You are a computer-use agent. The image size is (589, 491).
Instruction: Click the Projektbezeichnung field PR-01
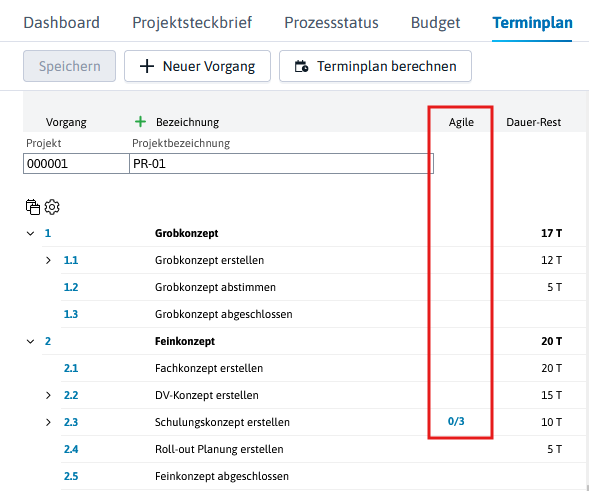tap(281, 163)
